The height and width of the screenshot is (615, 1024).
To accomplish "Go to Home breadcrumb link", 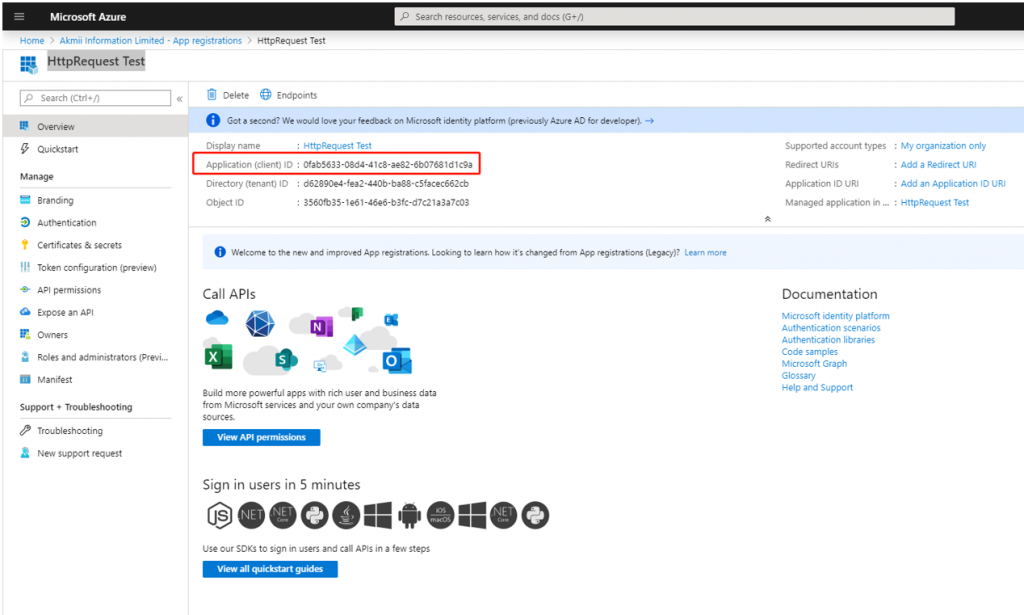I will pos(32,40).
